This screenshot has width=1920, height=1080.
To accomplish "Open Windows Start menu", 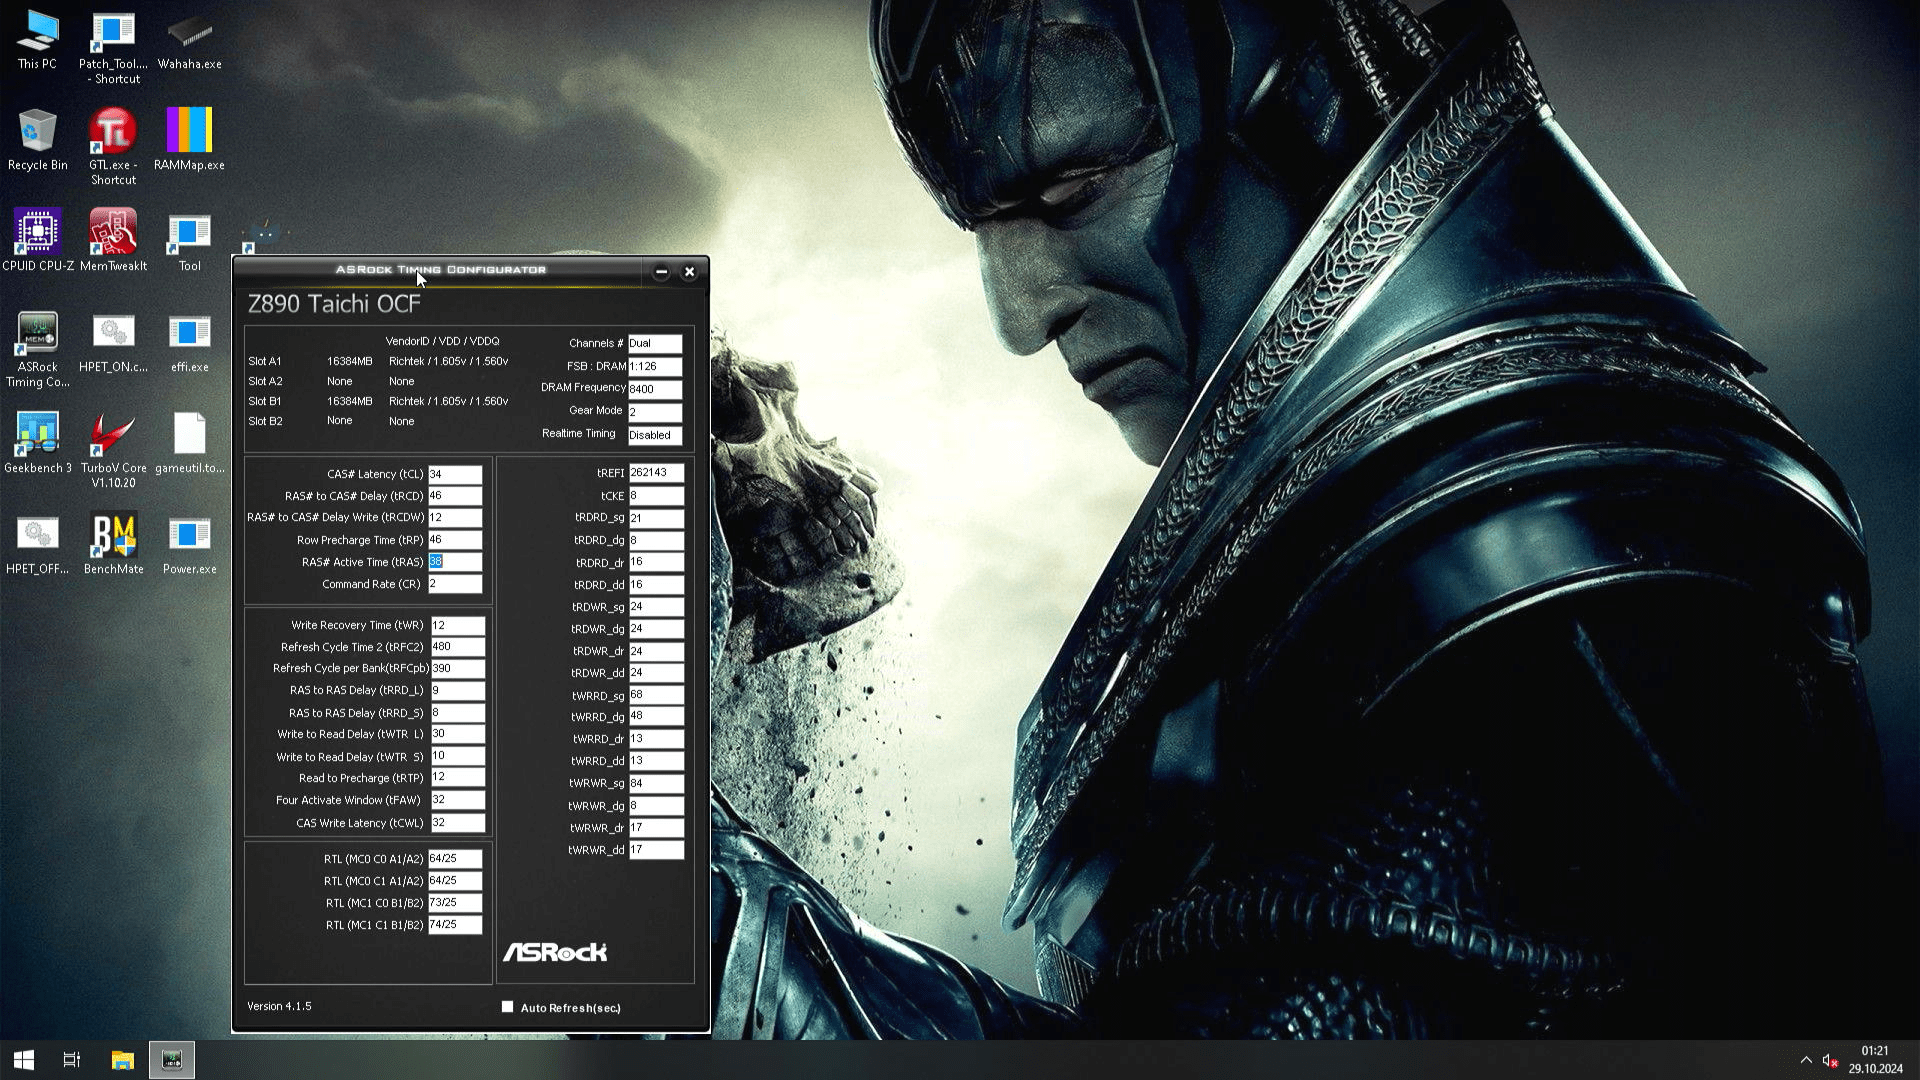I will click(24, 1060).
